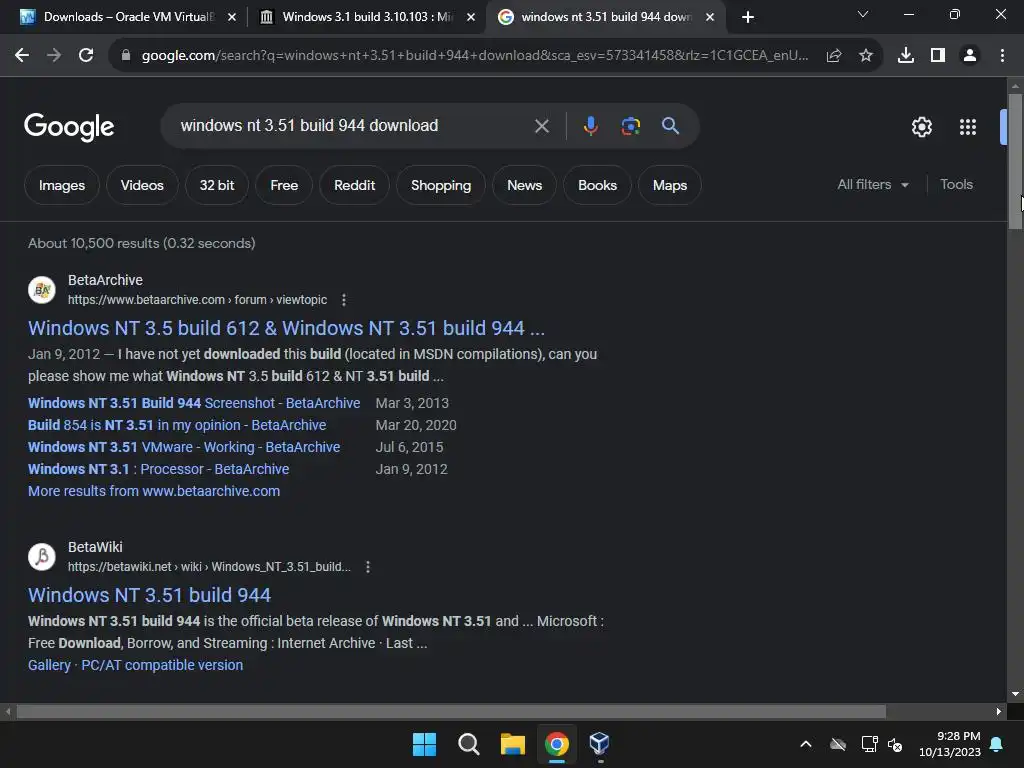1024x768 pixels.
Task: Open the clock and date in the taskbar
Action: click(950, 744)
